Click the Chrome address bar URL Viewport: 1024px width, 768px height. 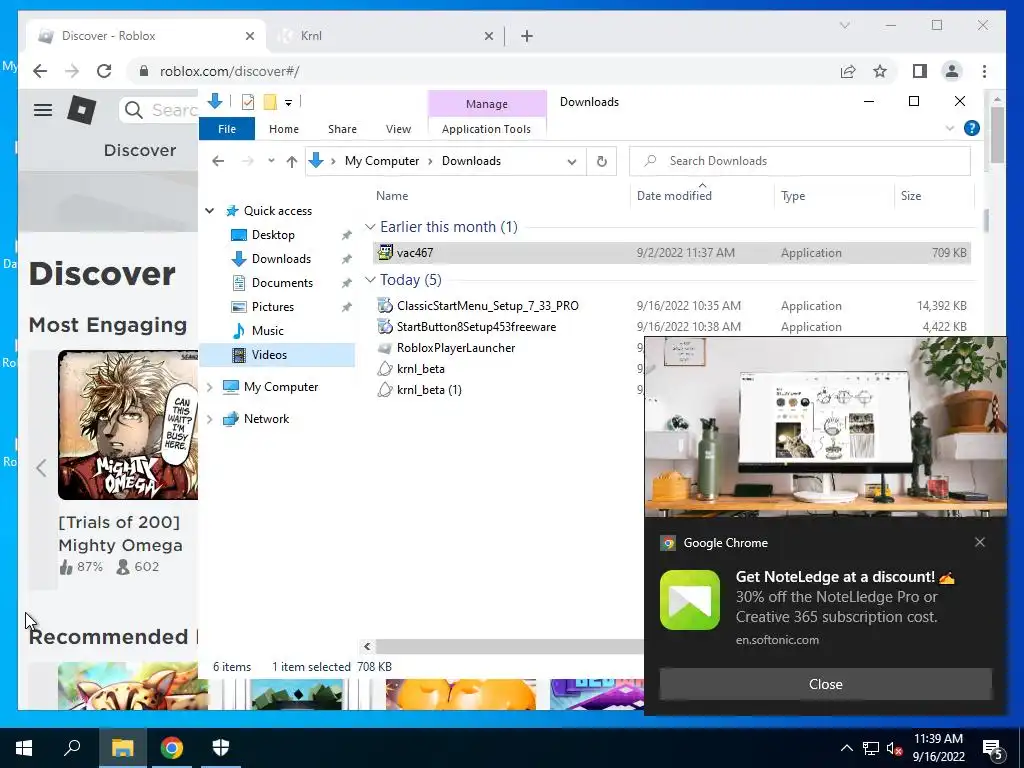[x=229, y=71]
